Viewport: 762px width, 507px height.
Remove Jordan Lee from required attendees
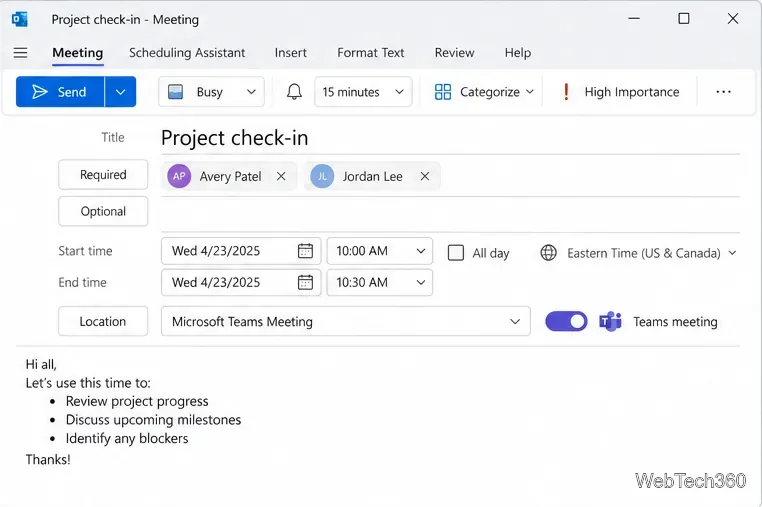point(425,176)
